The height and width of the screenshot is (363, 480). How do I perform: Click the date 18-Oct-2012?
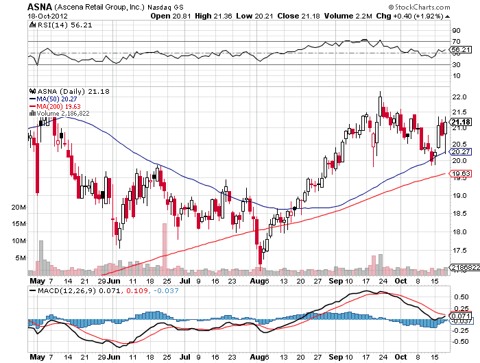[48, 16]
